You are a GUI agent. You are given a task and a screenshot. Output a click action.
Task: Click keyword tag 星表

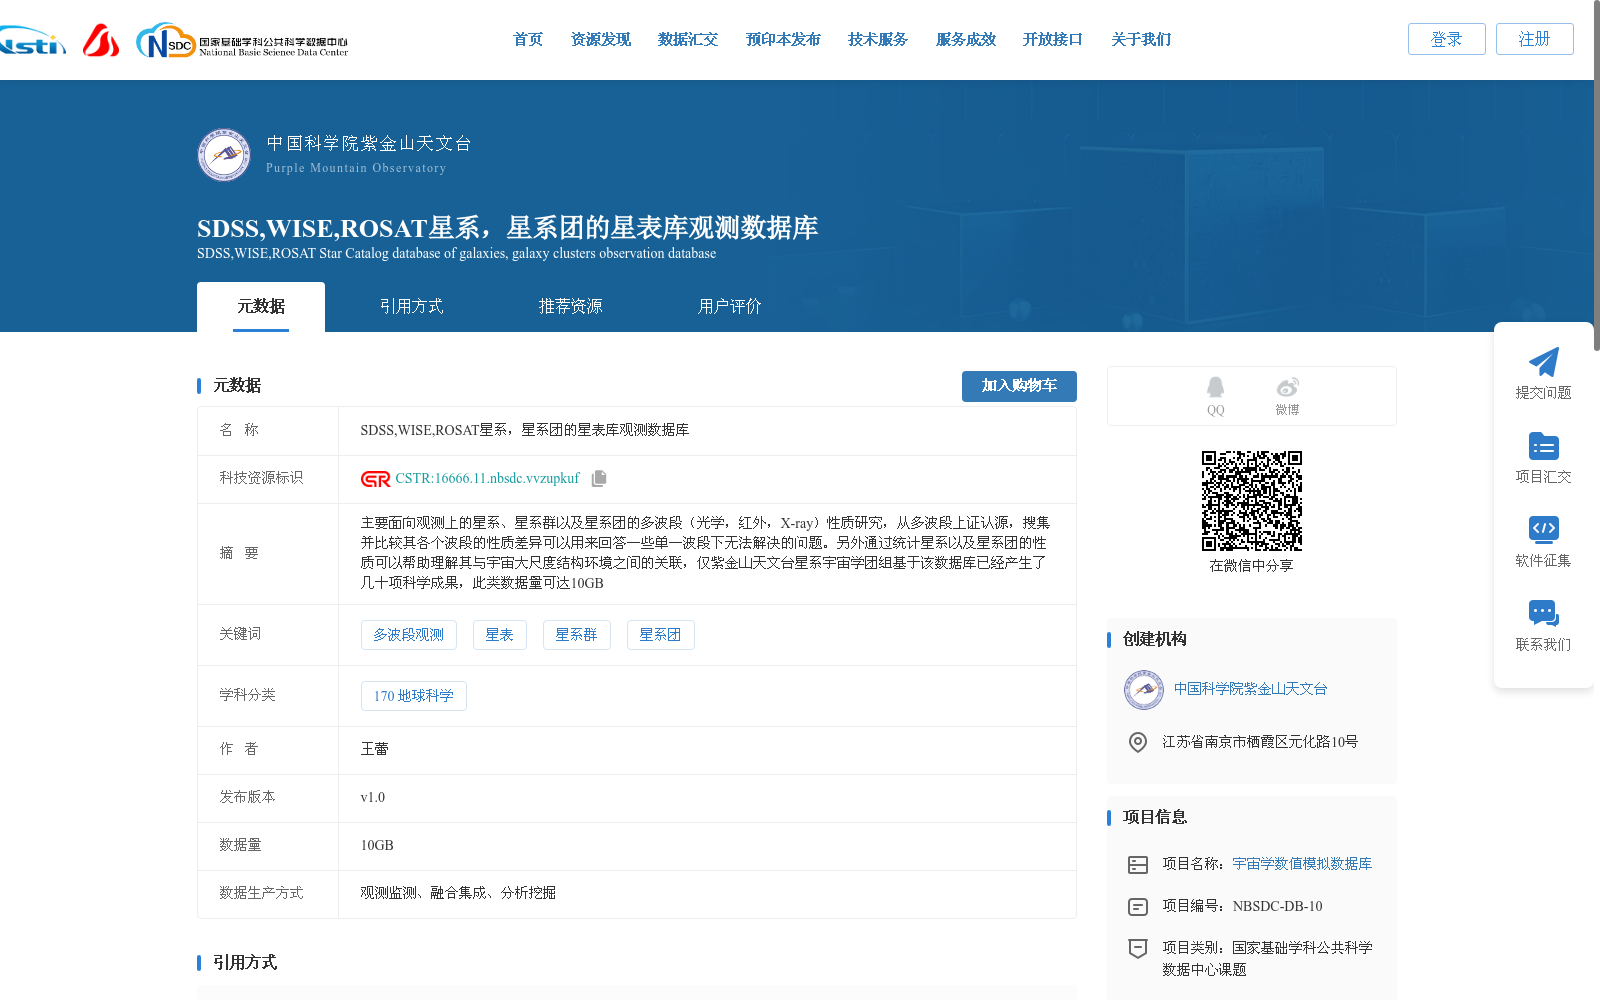499,635
